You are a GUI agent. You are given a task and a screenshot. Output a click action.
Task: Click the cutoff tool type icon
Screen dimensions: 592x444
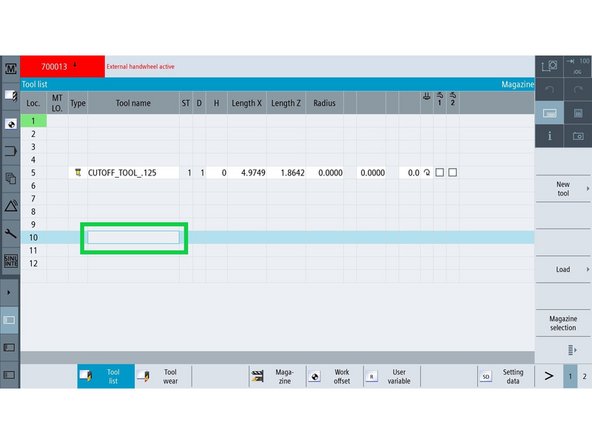click(x=78, y=173)
